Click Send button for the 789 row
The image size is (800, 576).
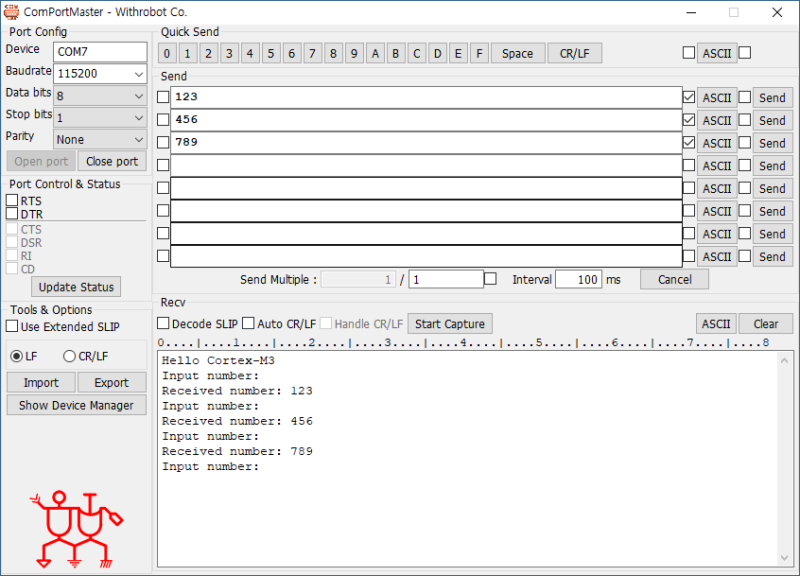(772, 143)
